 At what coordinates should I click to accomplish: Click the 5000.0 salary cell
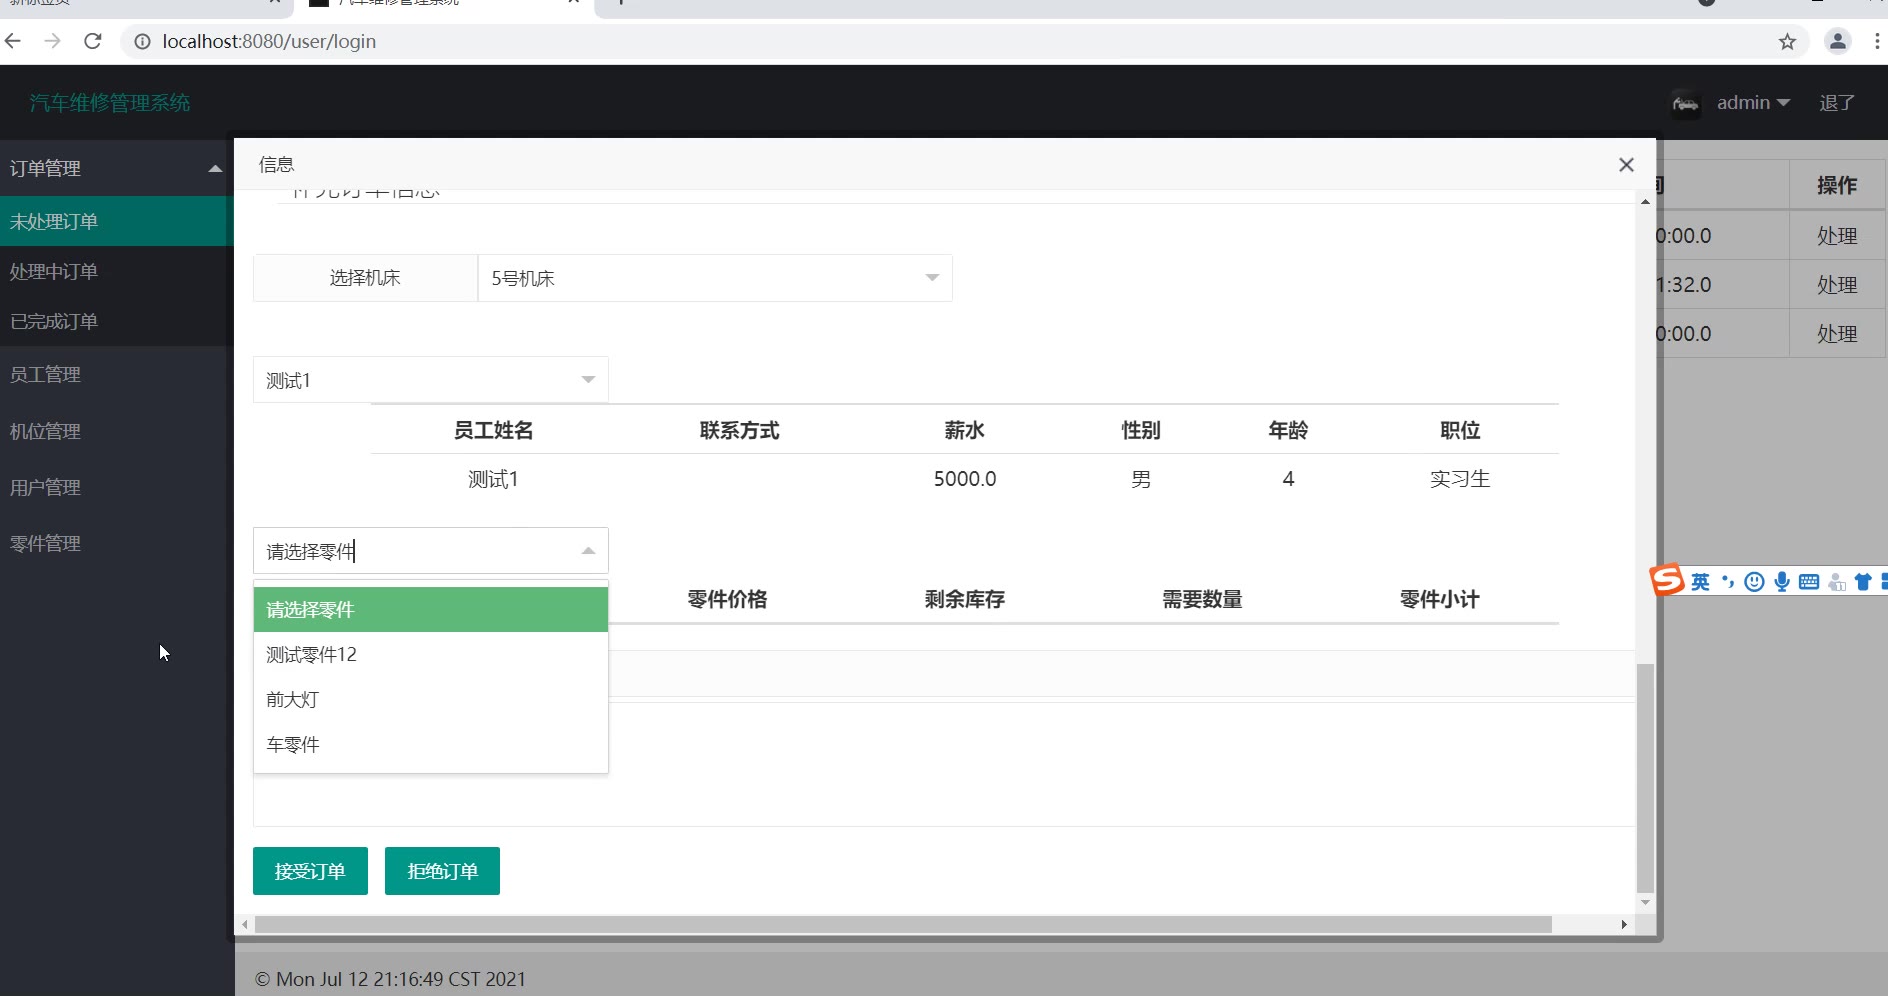pos(965,479)
